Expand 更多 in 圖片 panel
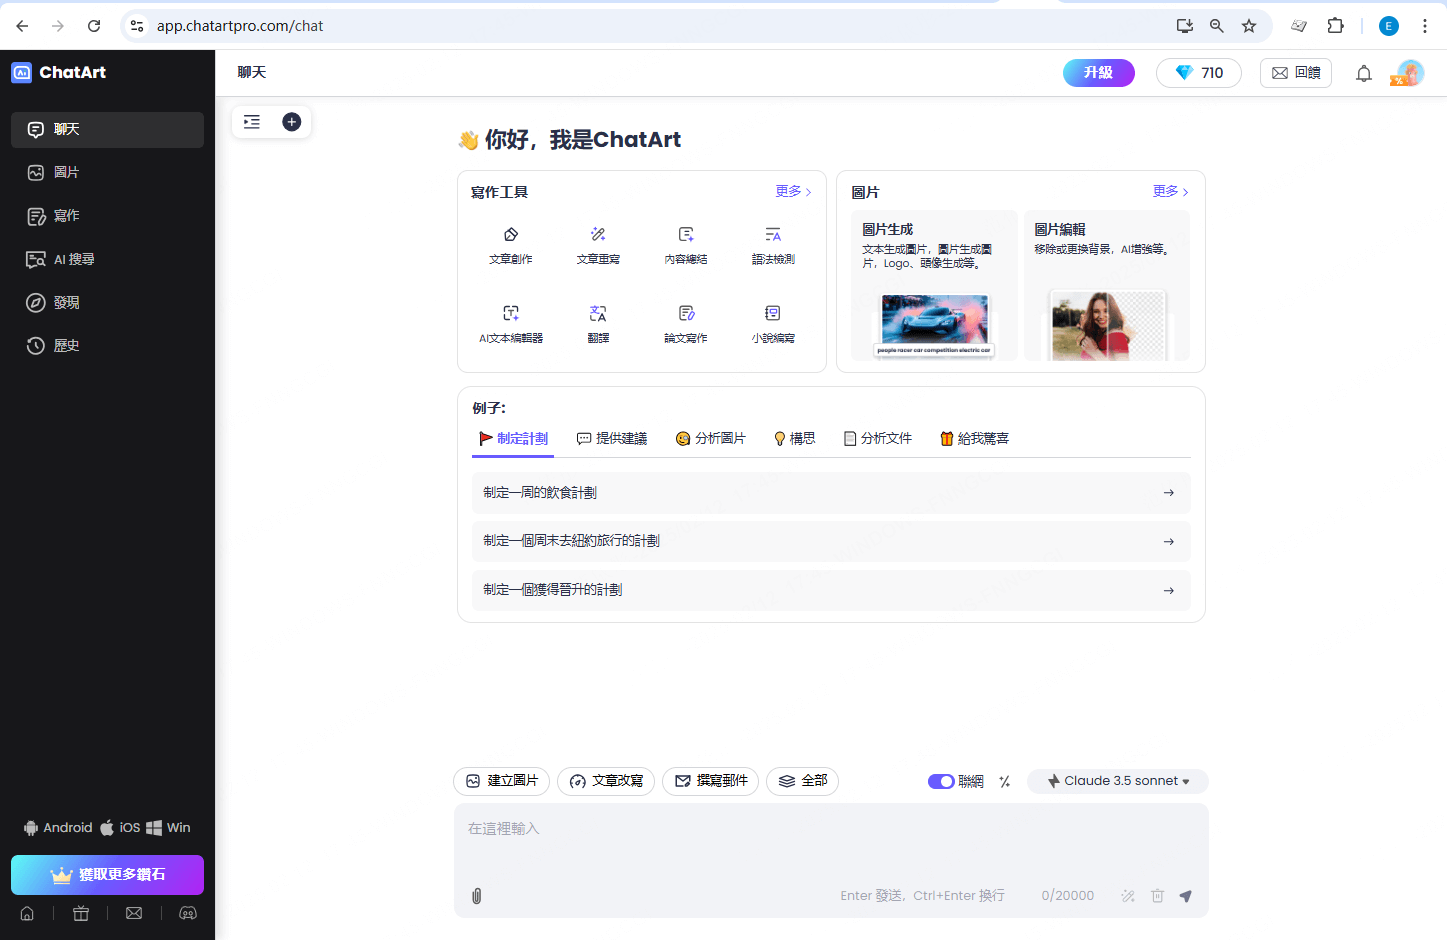This screenshot has height=940, width=1447. point(1170,191)
